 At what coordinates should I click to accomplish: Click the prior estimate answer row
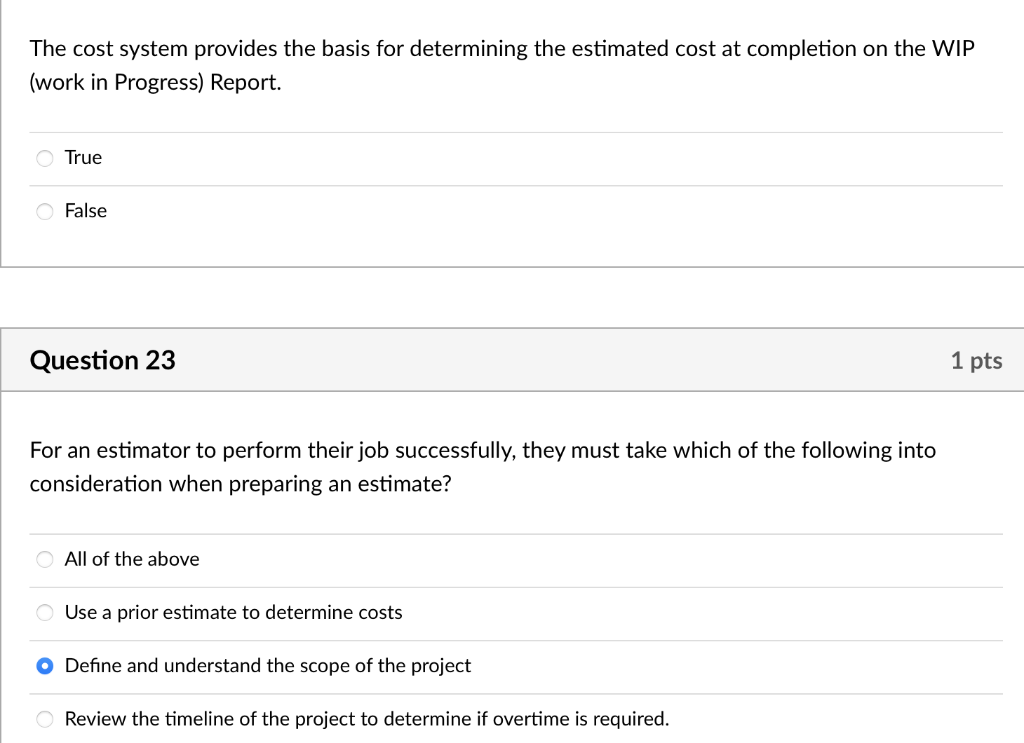tap(233, 612)
